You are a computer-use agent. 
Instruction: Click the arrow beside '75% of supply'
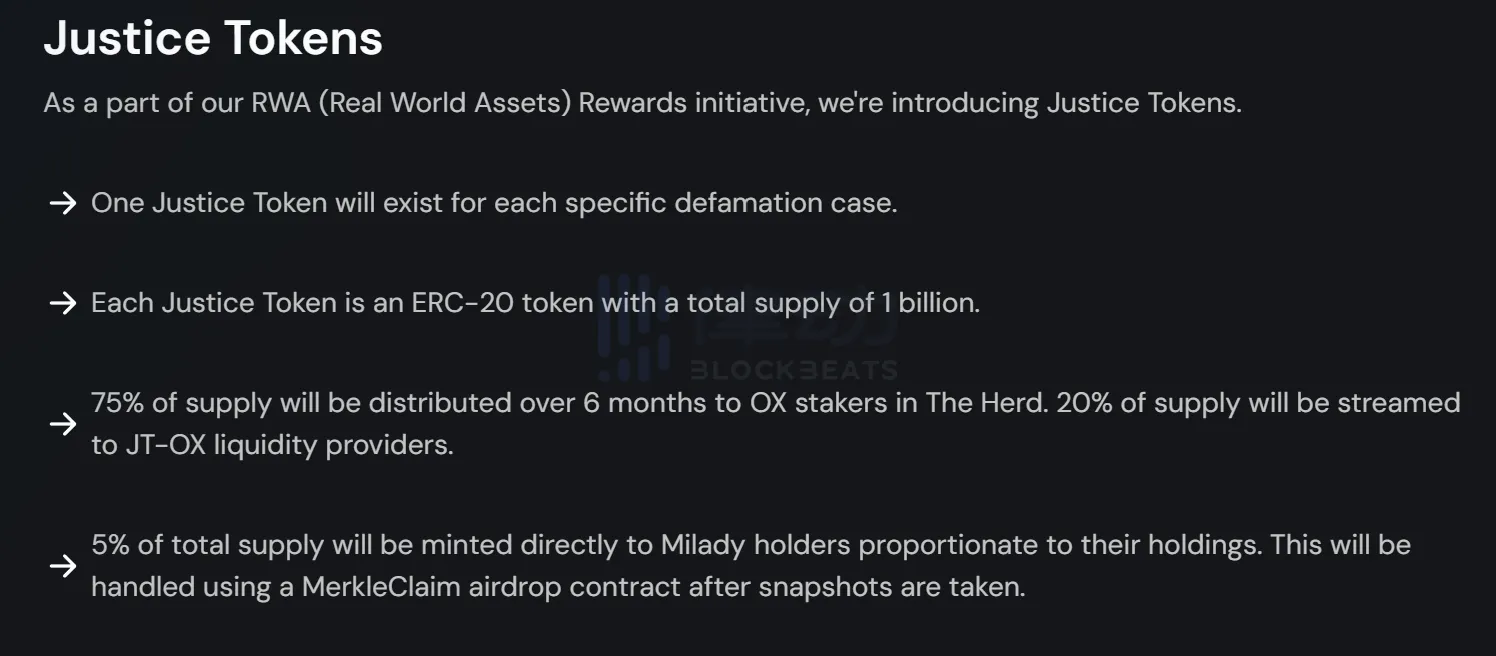click(63, 424)
